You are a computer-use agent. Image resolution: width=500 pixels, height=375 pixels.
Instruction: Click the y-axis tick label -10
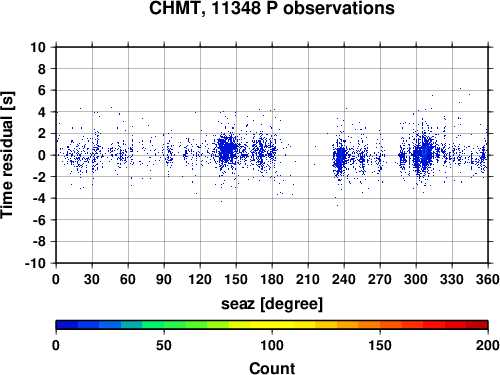pyautogui.click(x=35, y=263)
